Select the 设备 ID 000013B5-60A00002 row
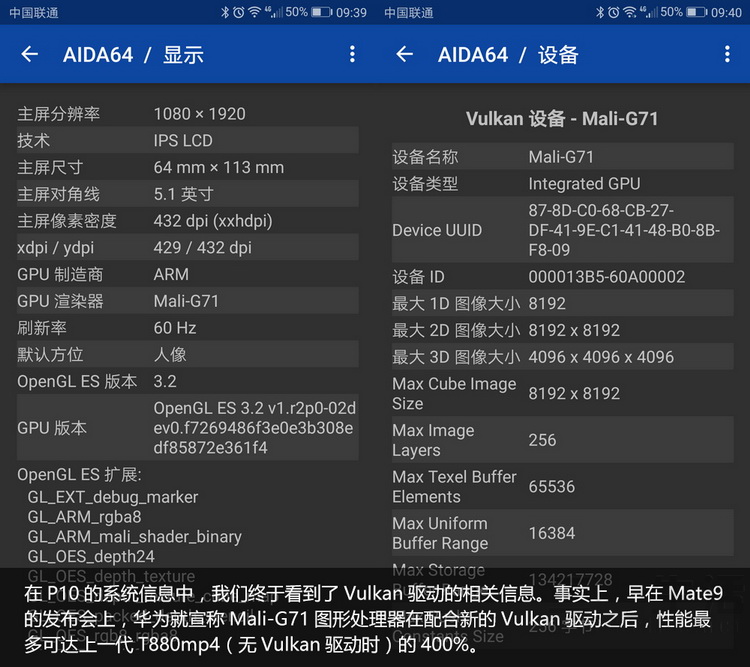Screen dimensions: 750x667 point(562,276)
